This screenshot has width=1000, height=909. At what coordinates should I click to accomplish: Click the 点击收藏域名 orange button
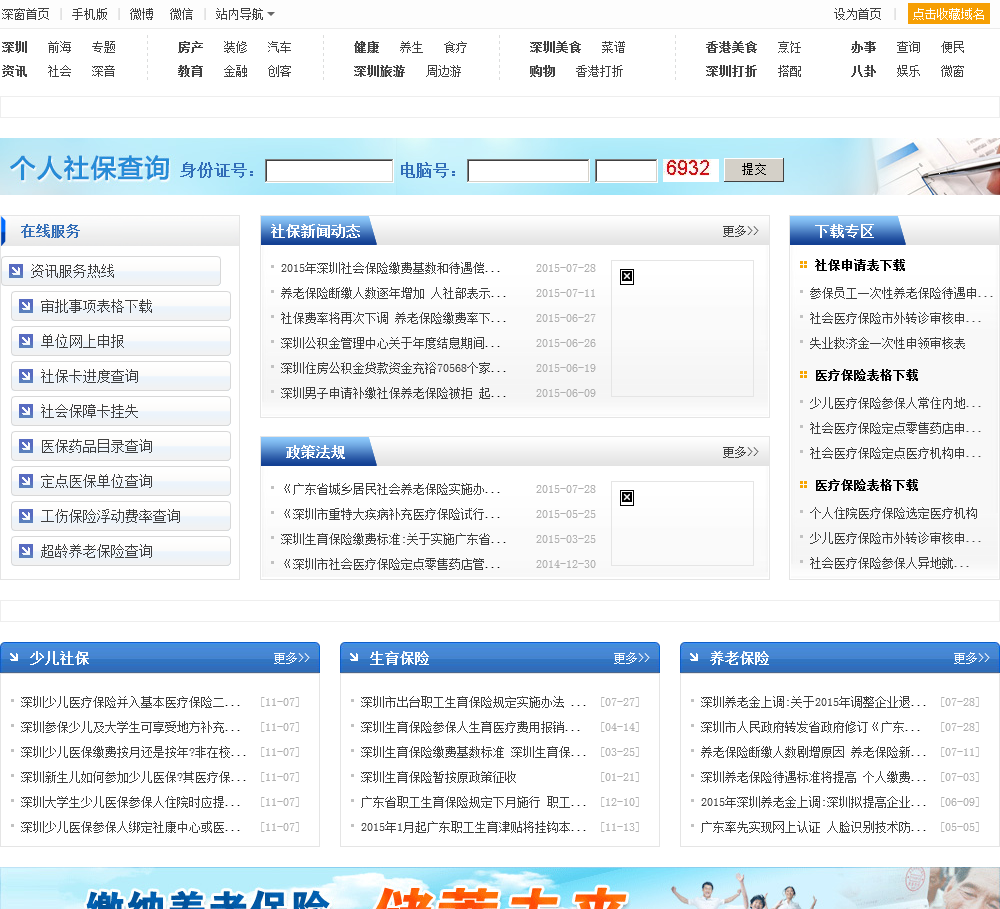(x=948, y=14)
